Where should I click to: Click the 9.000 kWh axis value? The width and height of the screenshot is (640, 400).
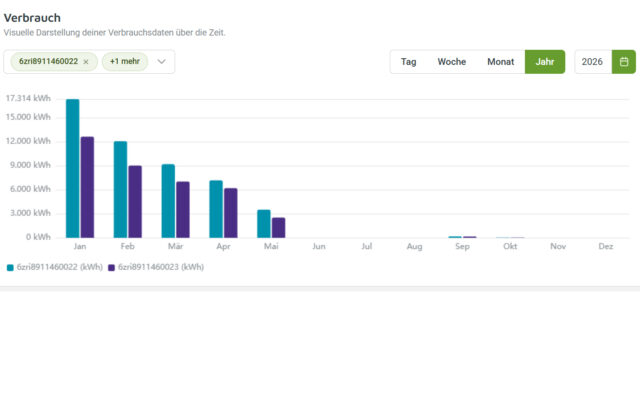pos(30,165)
